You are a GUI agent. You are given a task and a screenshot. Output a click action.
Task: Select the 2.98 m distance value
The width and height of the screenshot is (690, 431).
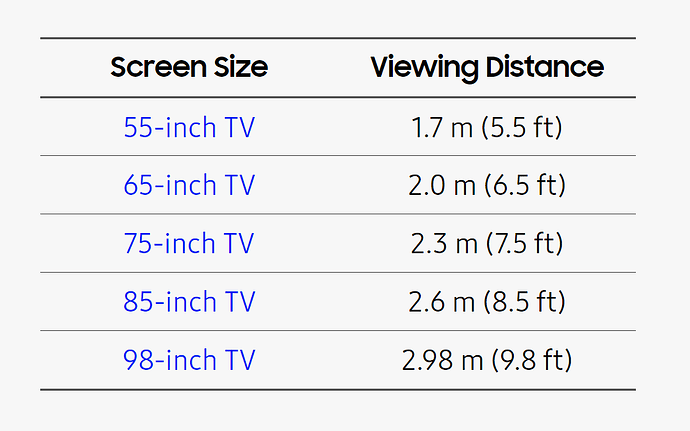[442, 360]
